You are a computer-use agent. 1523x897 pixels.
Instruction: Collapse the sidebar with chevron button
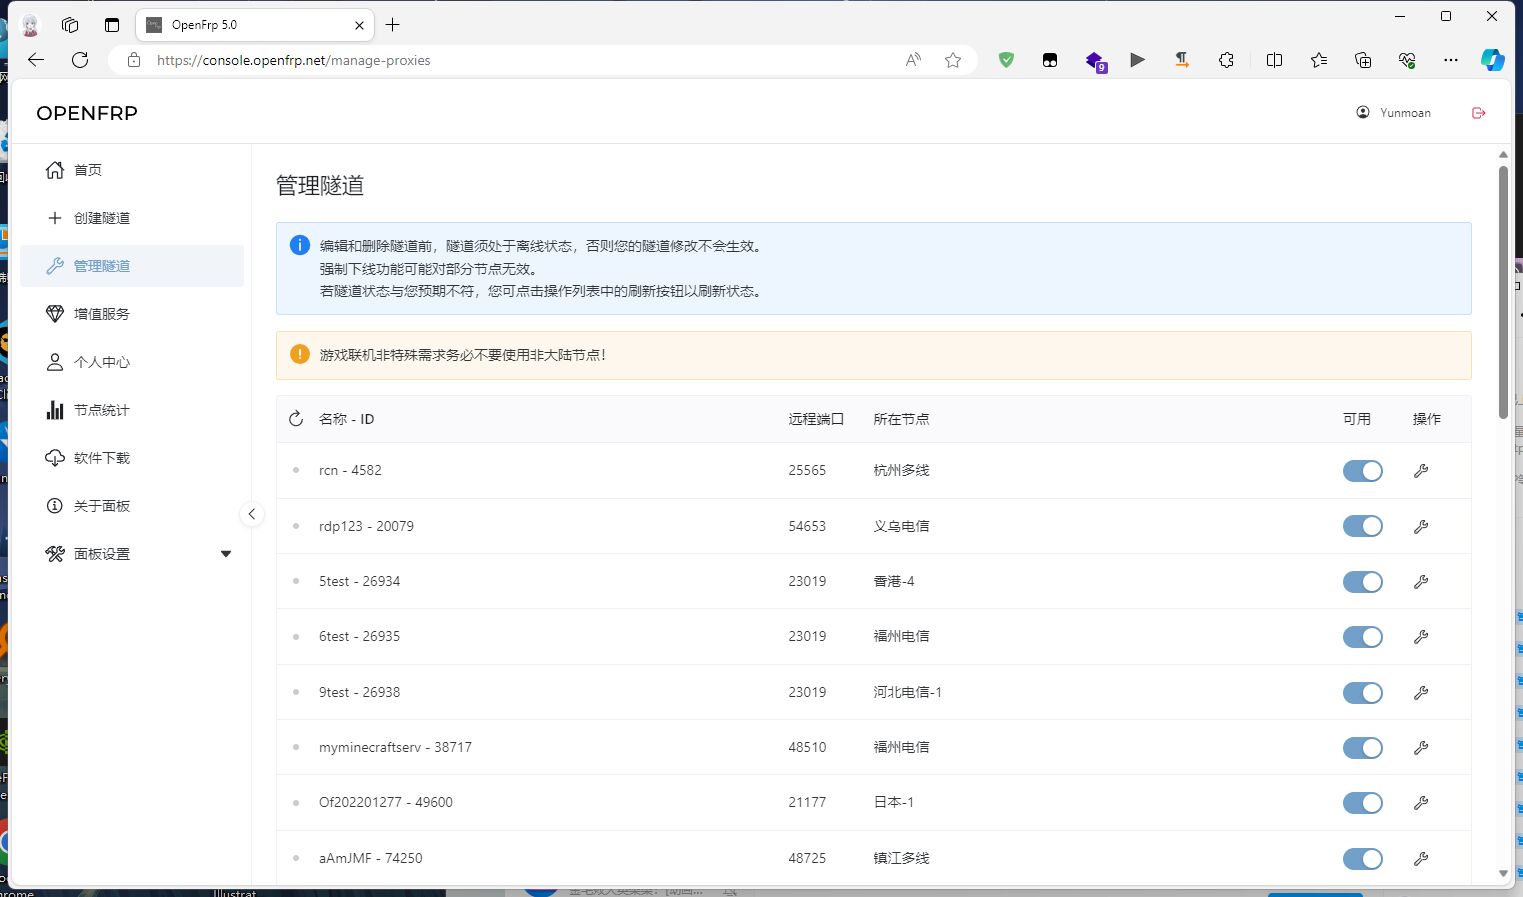tap(252, 514)
